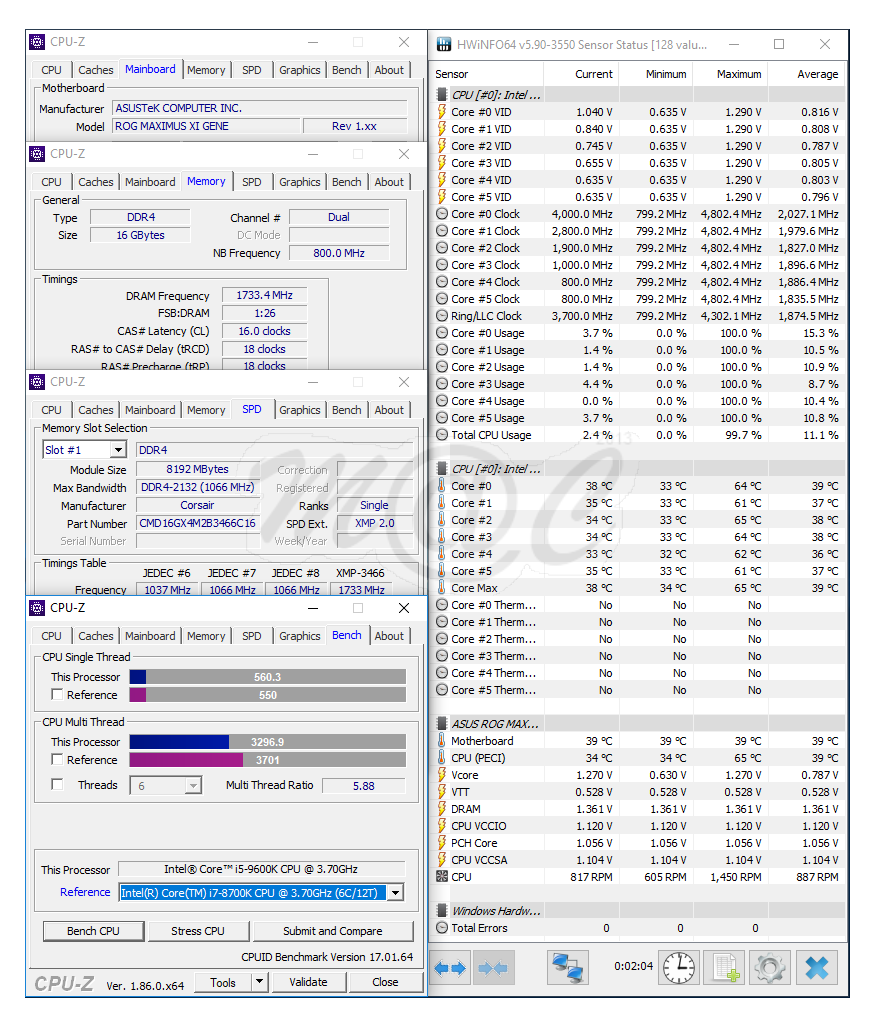Click the Tools button
The height and width of the screenshot is (1027, 875).
coord(223,982)
